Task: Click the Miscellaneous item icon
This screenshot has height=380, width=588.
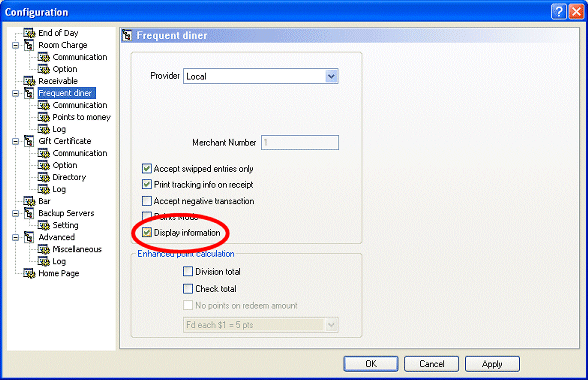Action: coord(44,249)
